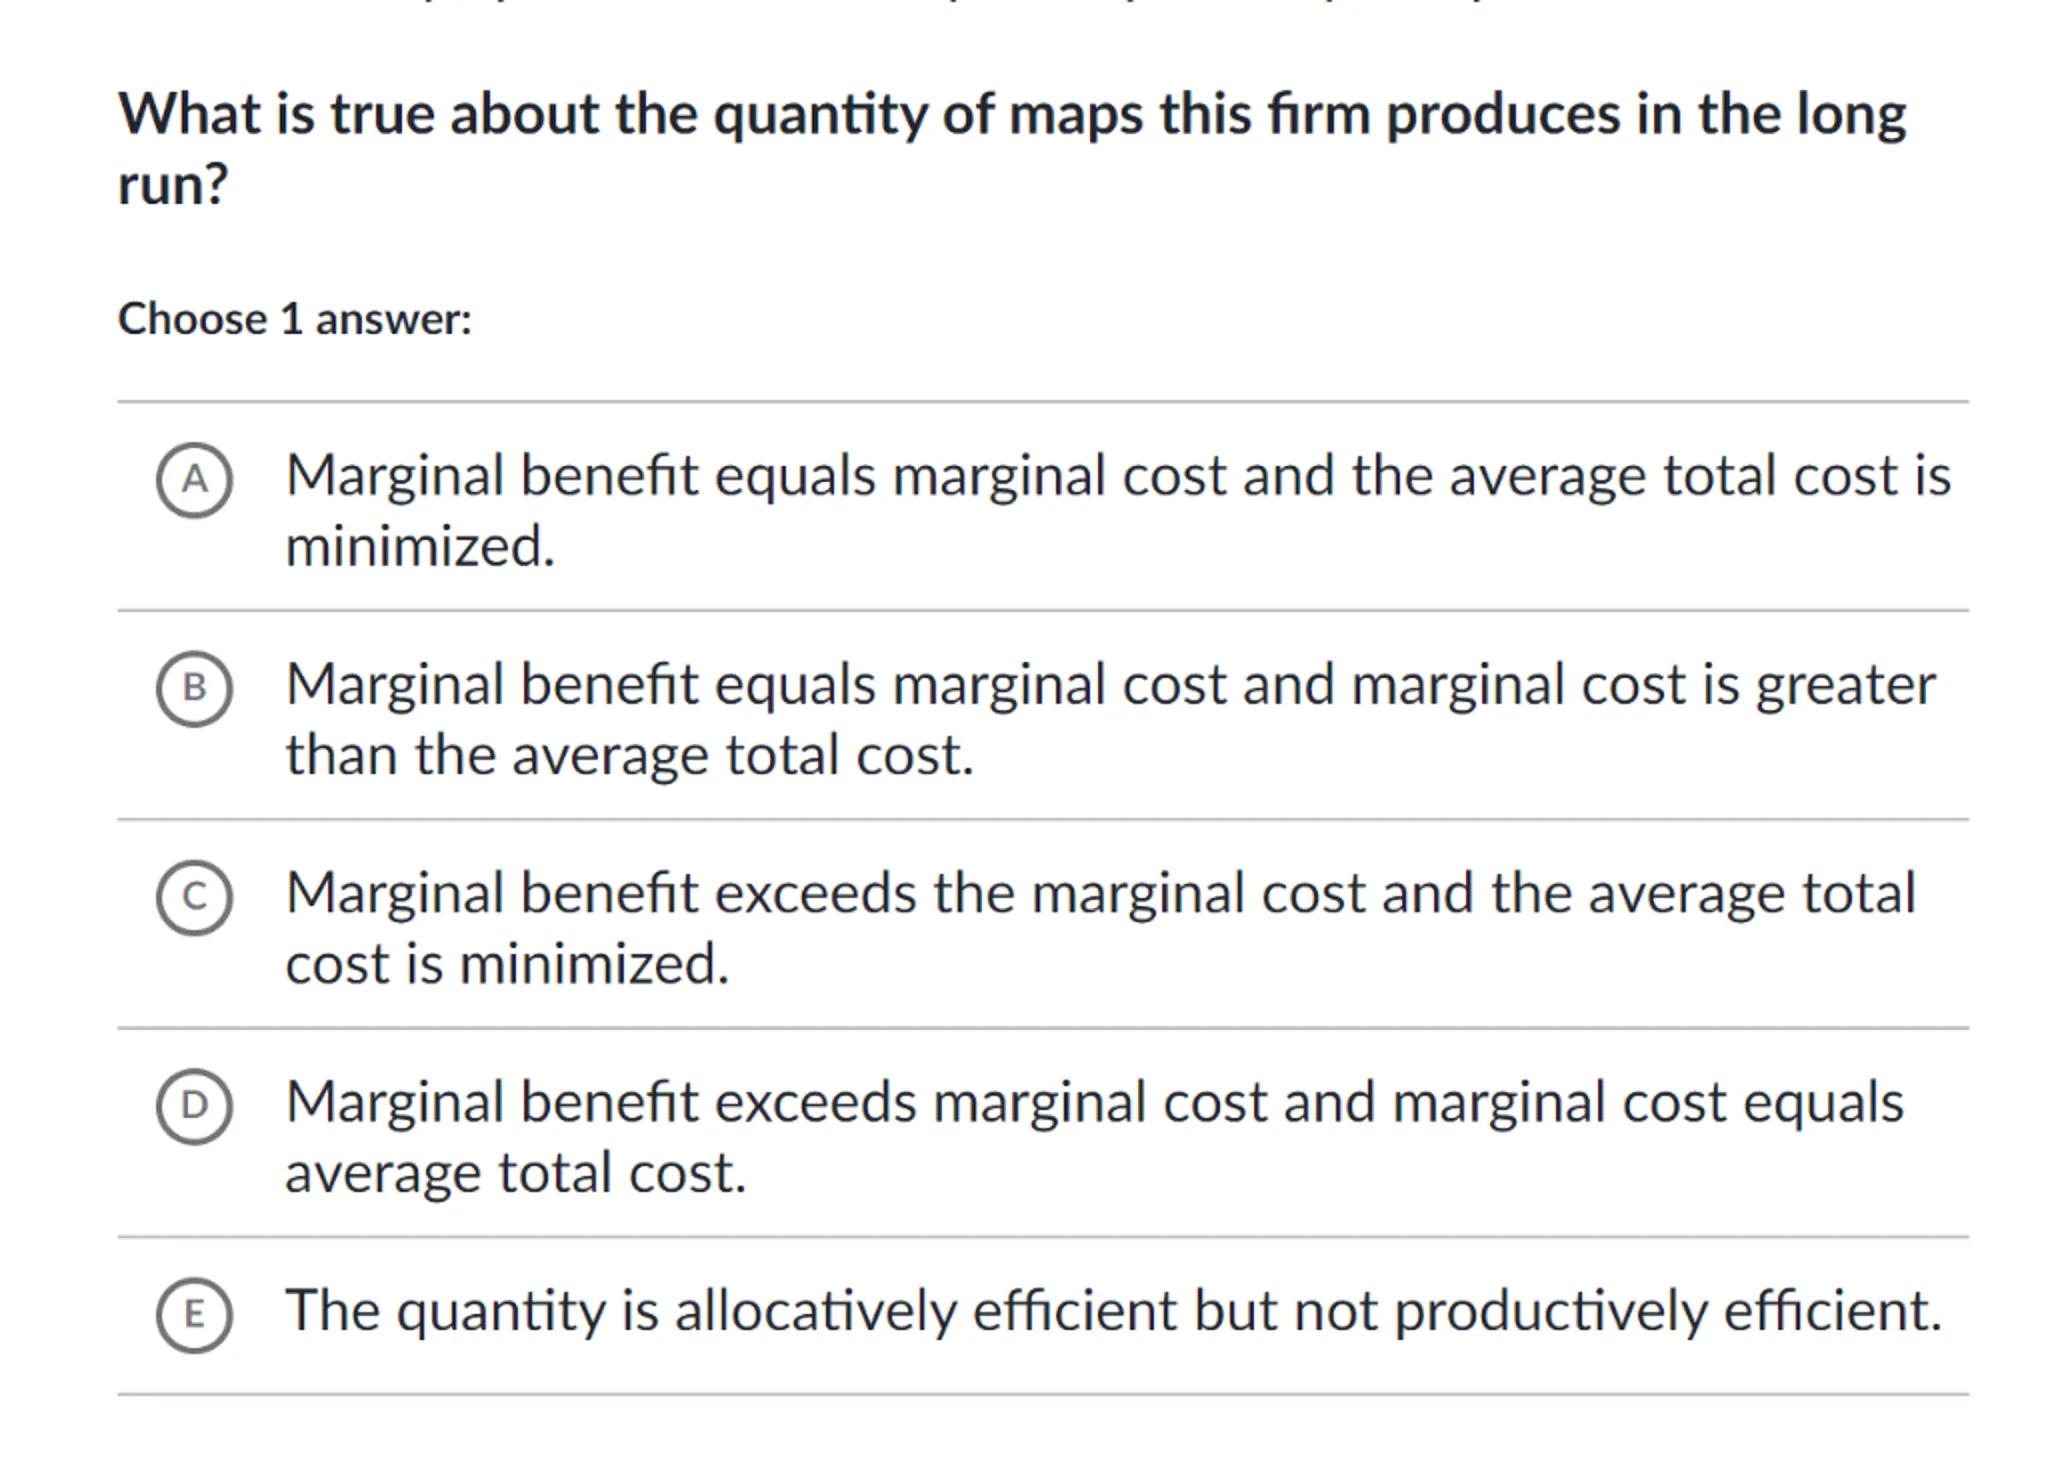Click the "average total cost." line in D
The height and width of the screenshot is (1477, 2046).
pyautogui.click(x=515, y=1173)
